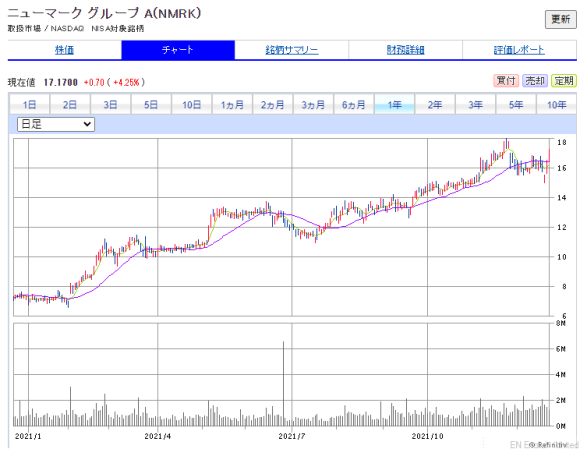This screenshot has height=449, width=580.
Task: Click the 2021/7 date axis label
Action: (292, 436)
